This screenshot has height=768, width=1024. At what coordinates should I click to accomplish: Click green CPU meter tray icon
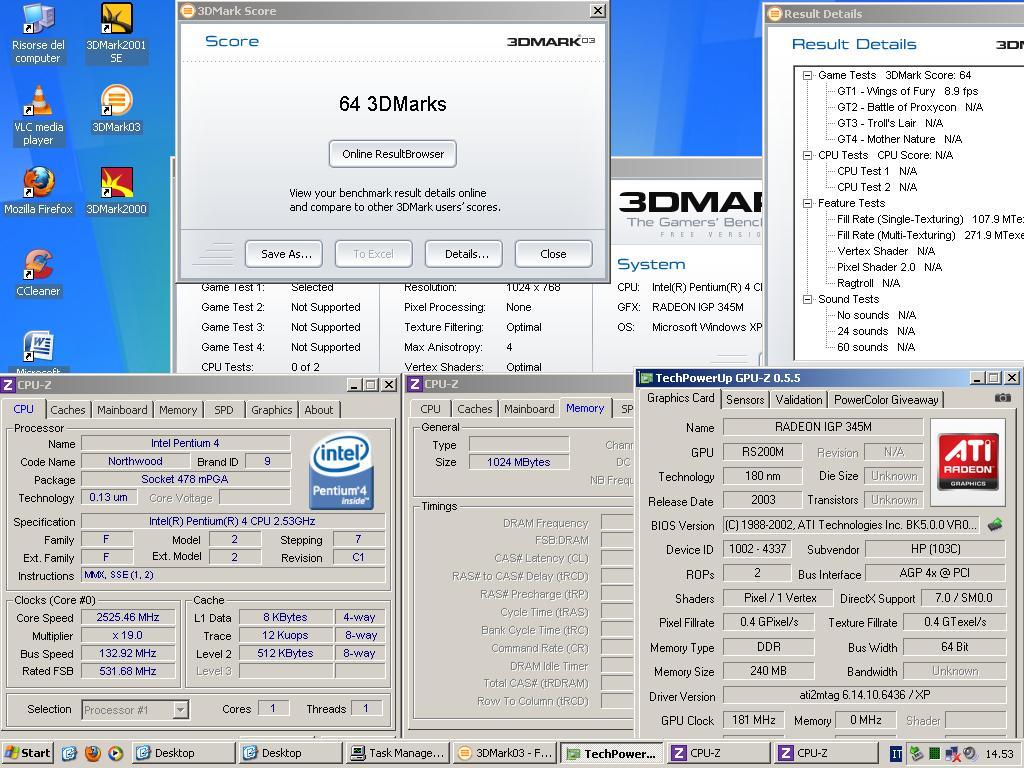[935, 754]
